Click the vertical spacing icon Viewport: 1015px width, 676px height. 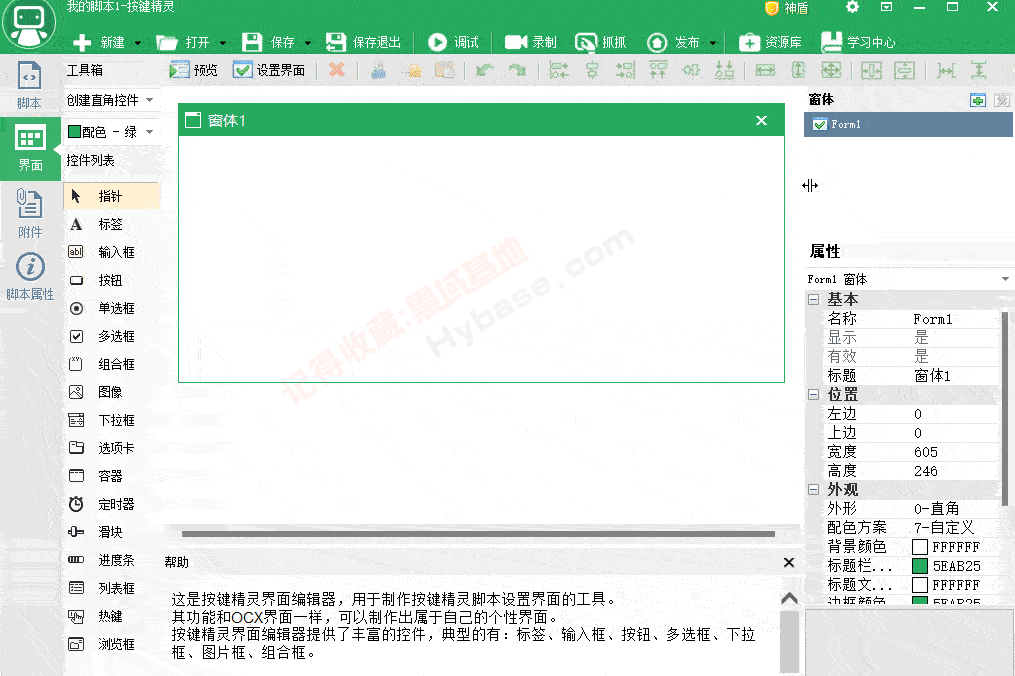[979, 70]
